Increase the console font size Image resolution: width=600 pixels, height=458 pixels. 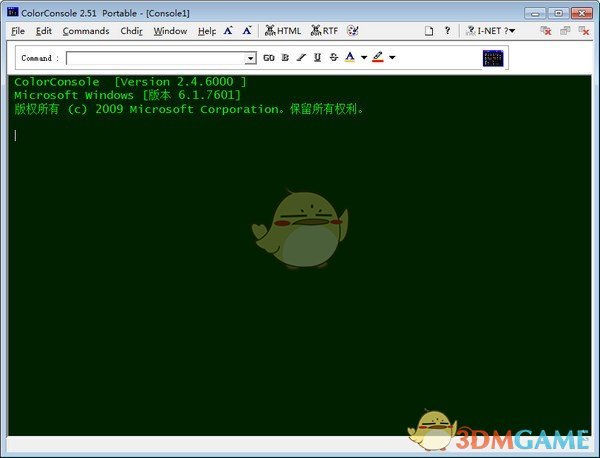(x=228, y=31)
